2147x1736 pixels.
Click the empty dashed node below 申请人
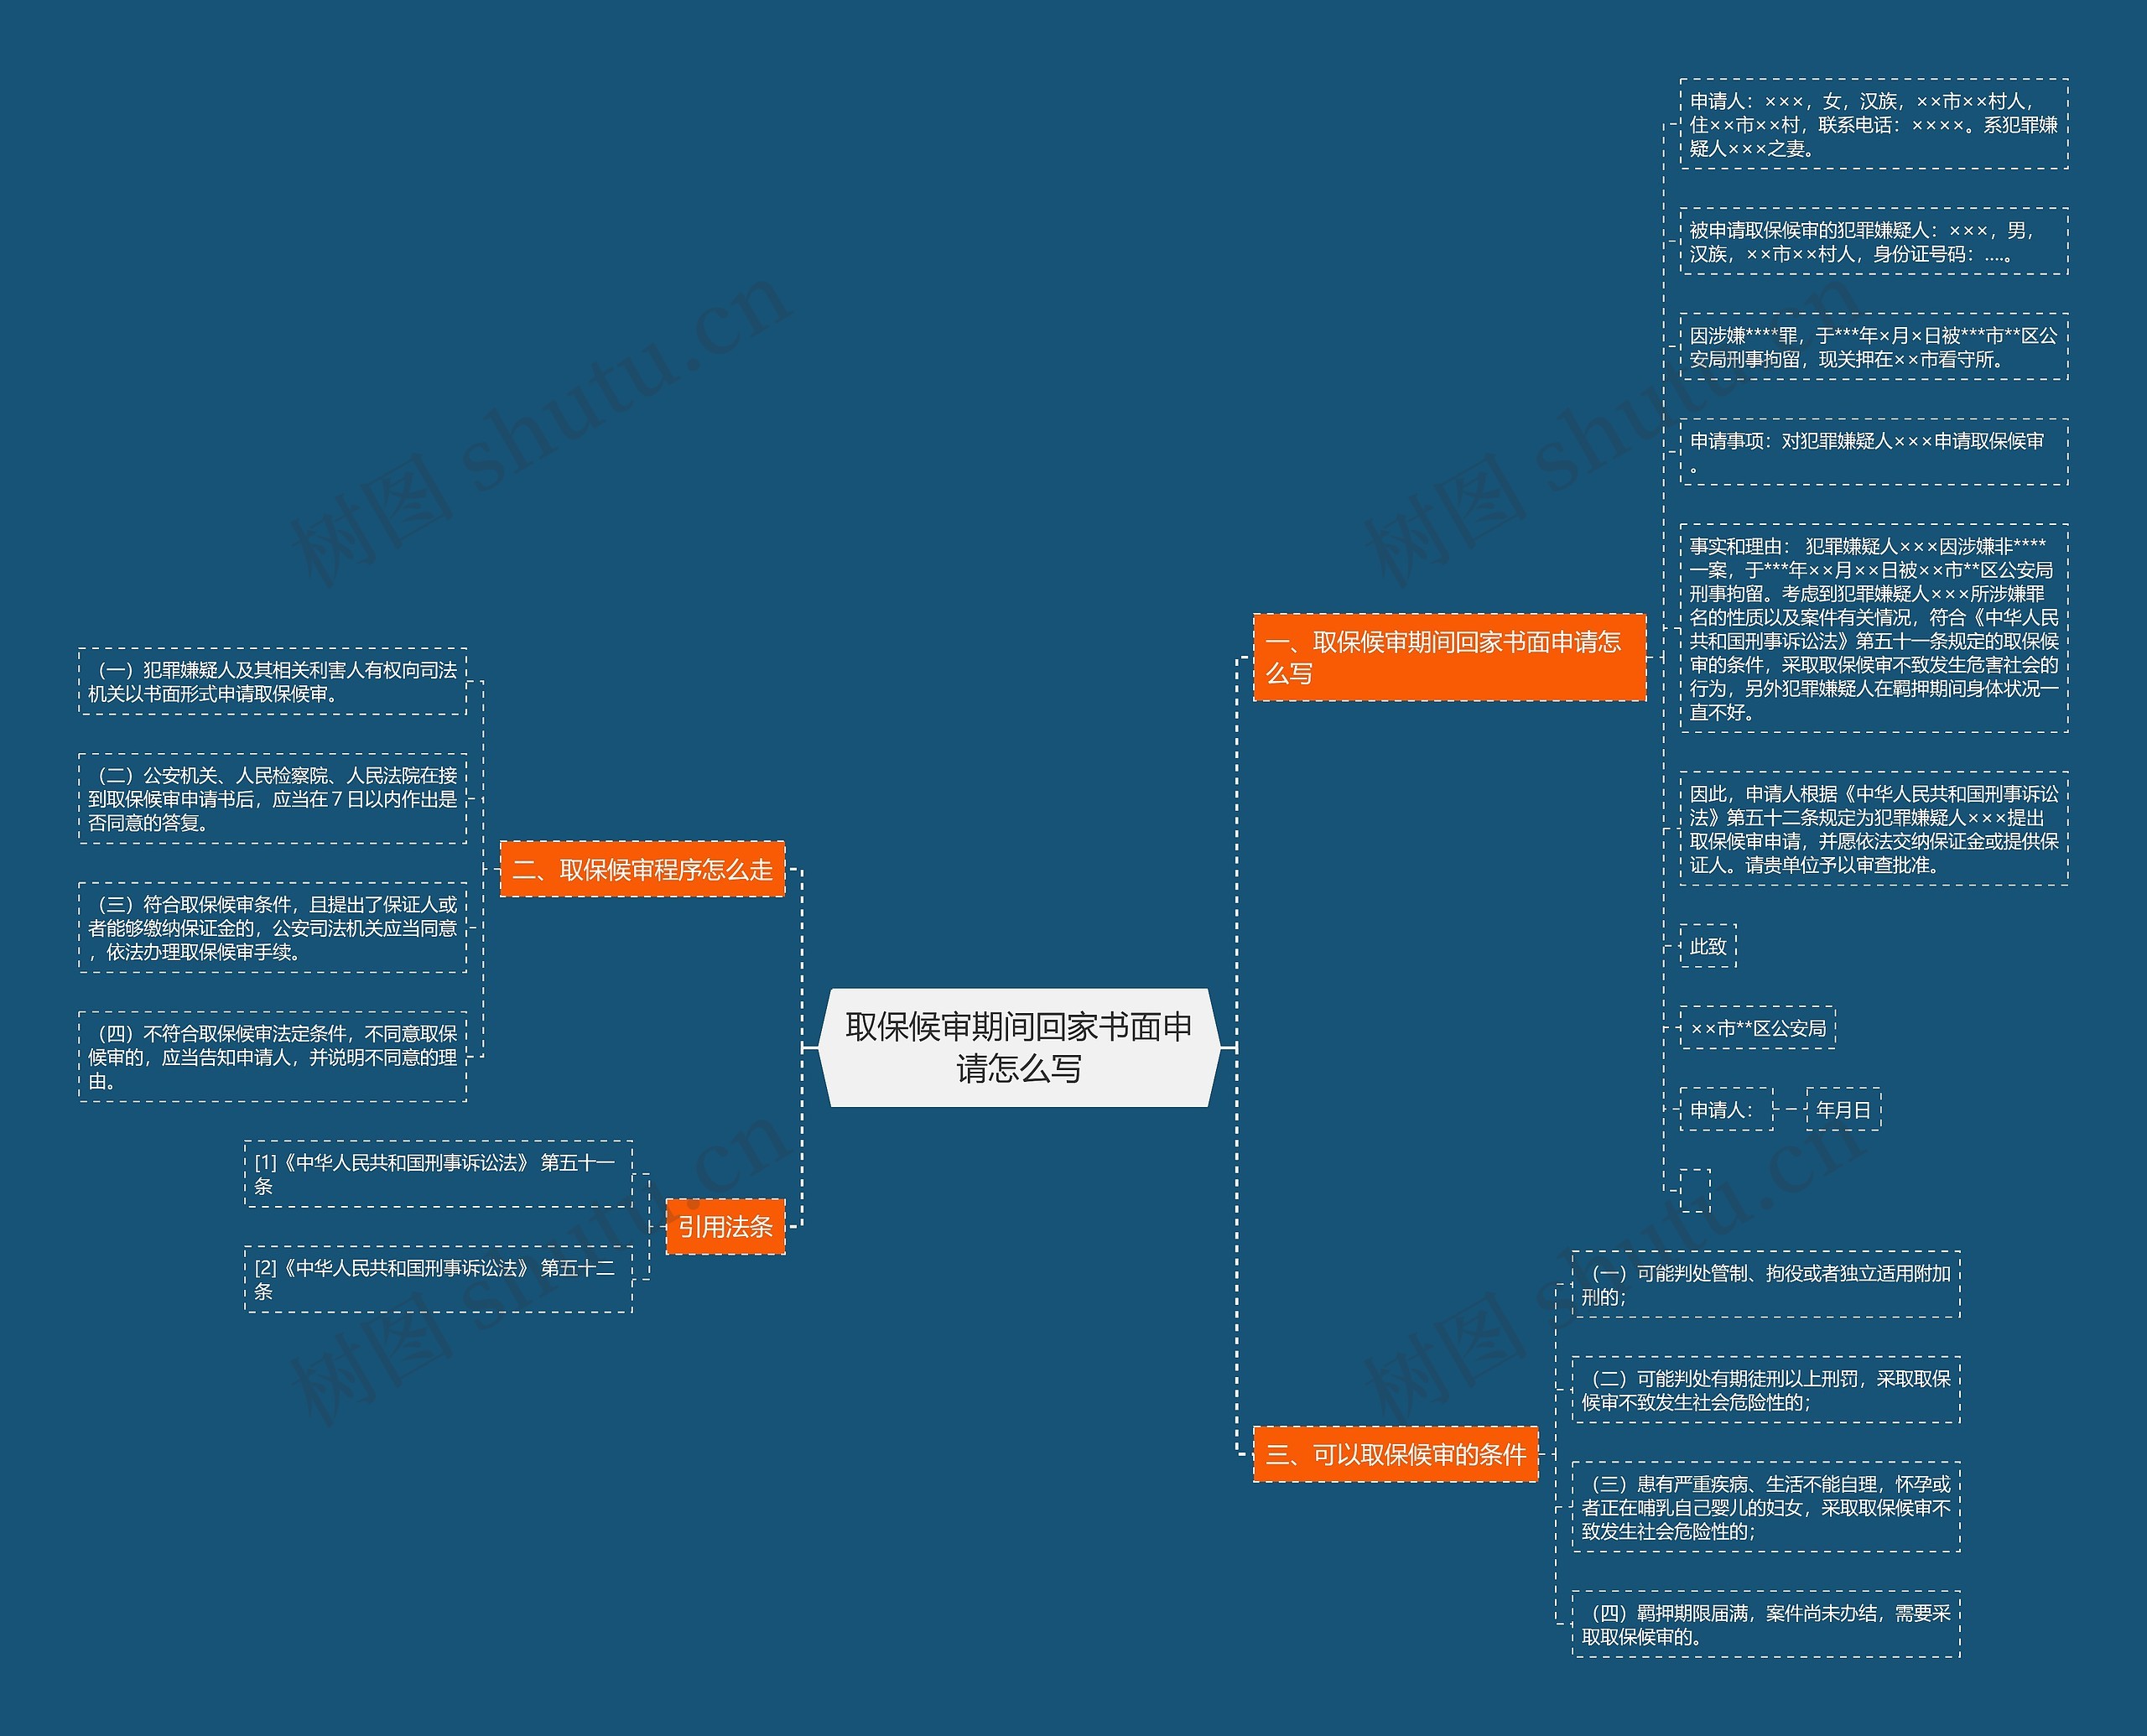pos(1695,1190)
